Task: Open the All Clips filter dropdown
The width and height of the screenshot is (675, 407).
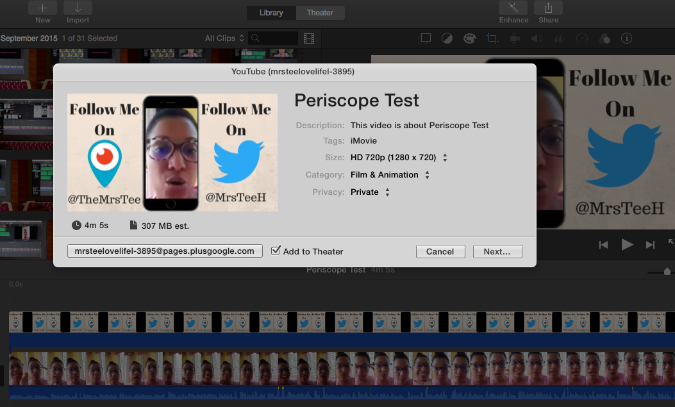Action: point(224,38)
